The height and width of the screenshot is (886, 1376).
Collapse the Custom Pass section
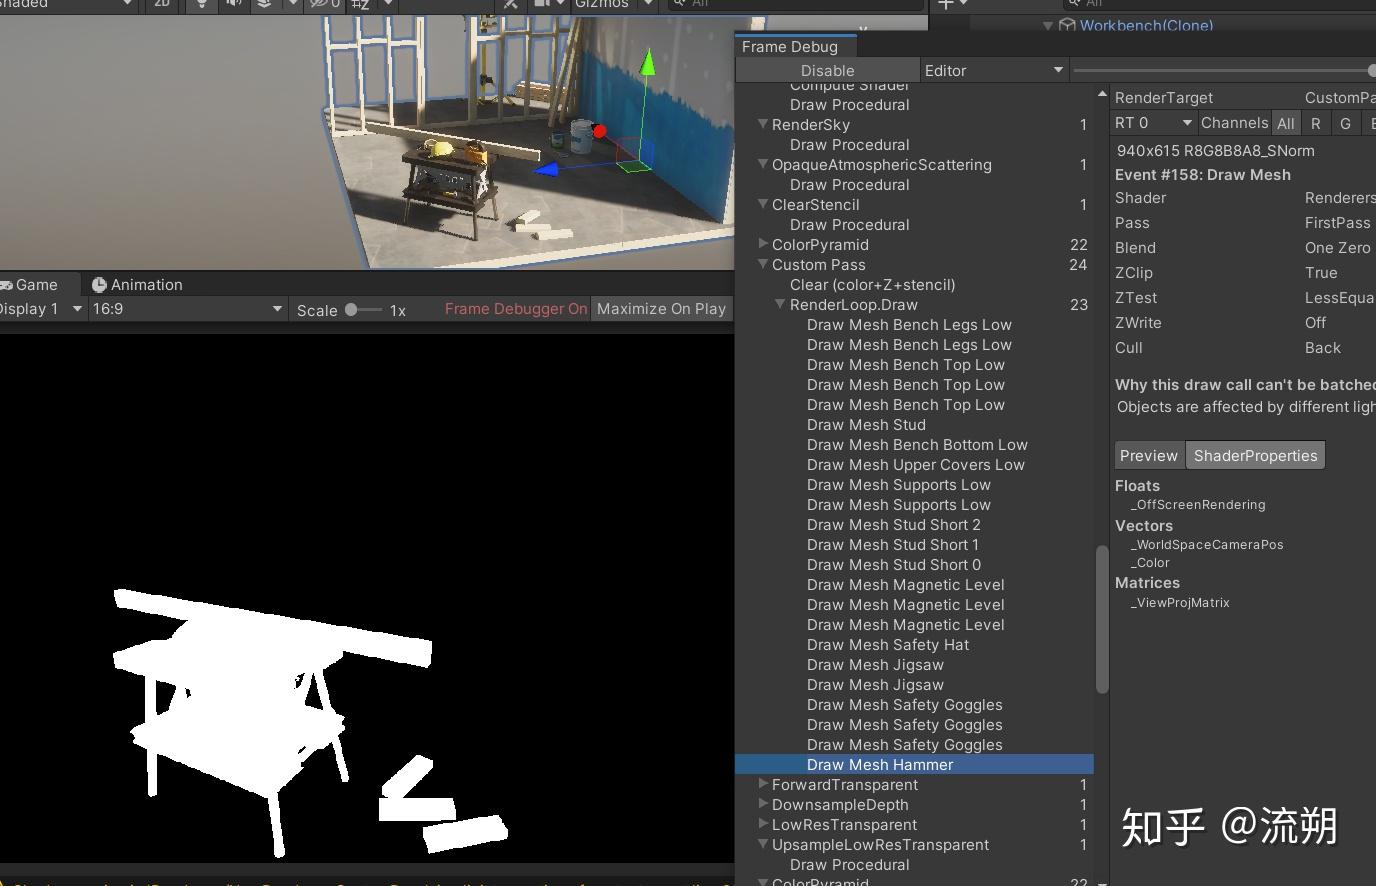763,265
